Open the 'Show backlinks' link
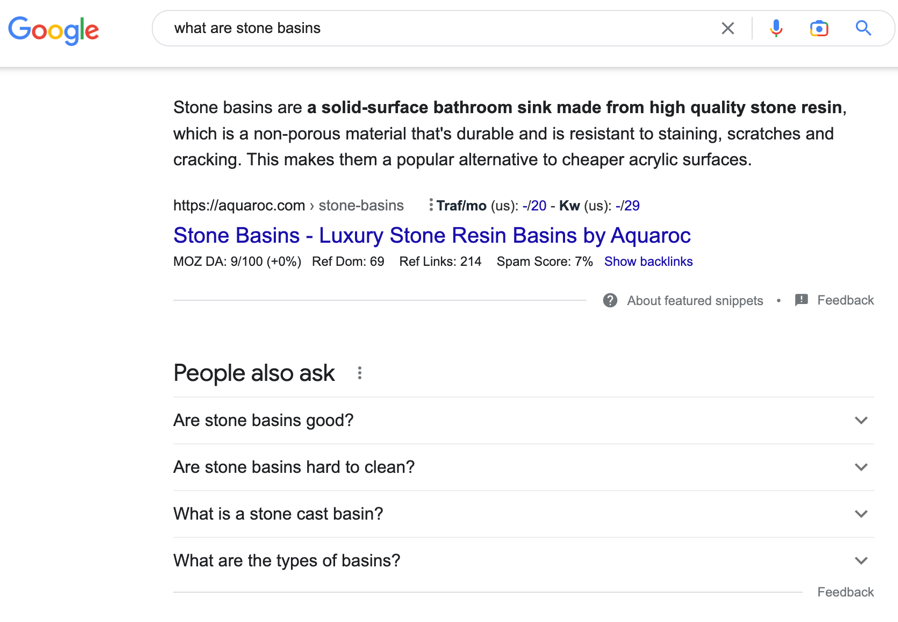 pyautogui.click(x=648, y=262)
